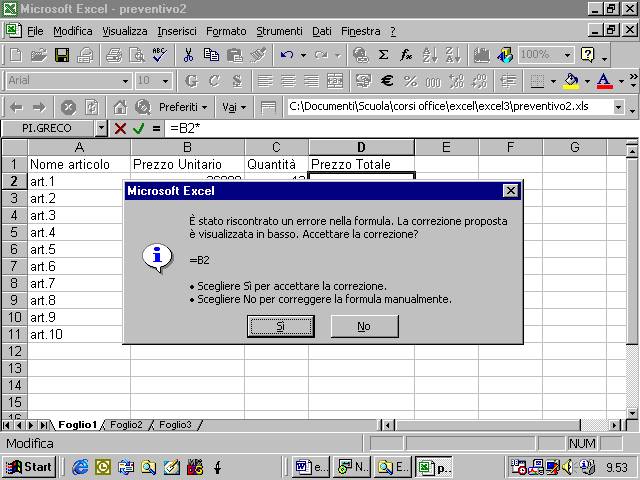Insert hyperlink with the globe icon

[360, 55]
